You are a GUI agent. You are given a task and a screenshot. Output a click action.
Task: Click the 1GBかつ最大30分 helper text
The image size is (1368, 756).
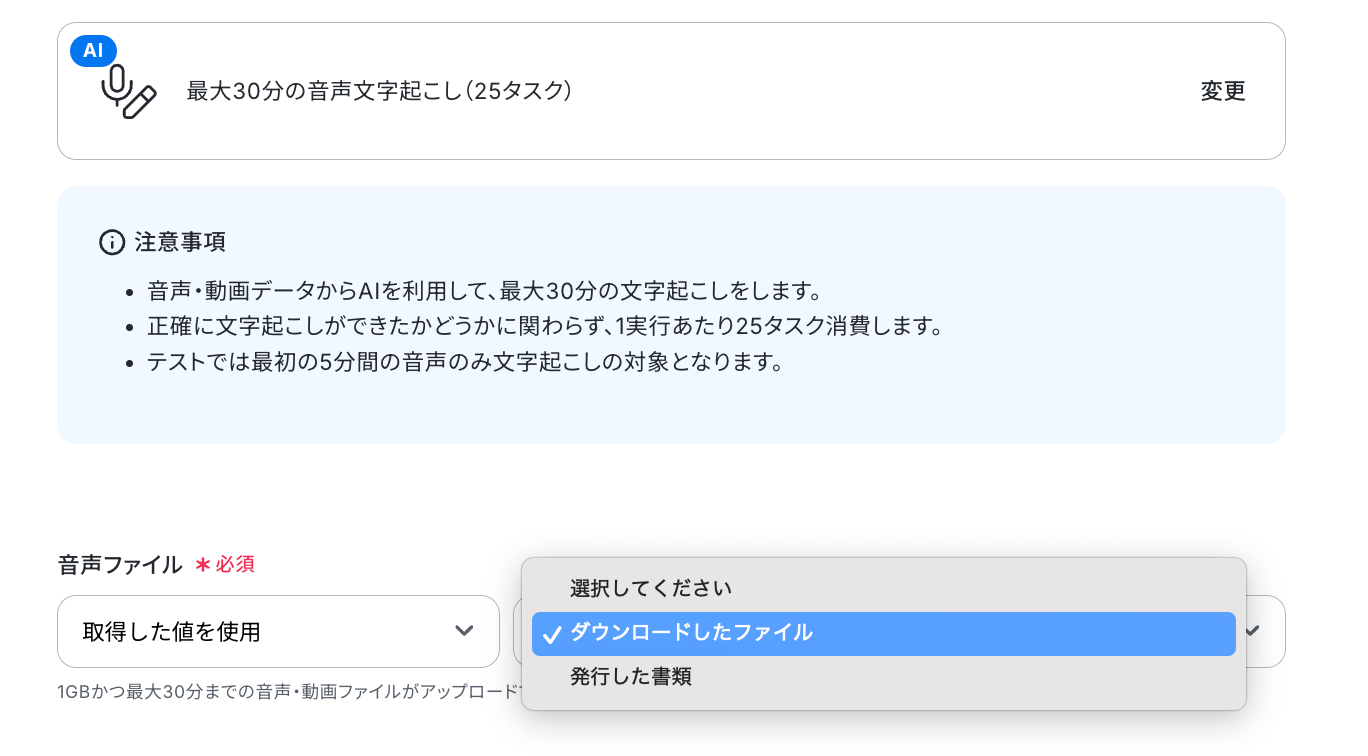(290, 692)
